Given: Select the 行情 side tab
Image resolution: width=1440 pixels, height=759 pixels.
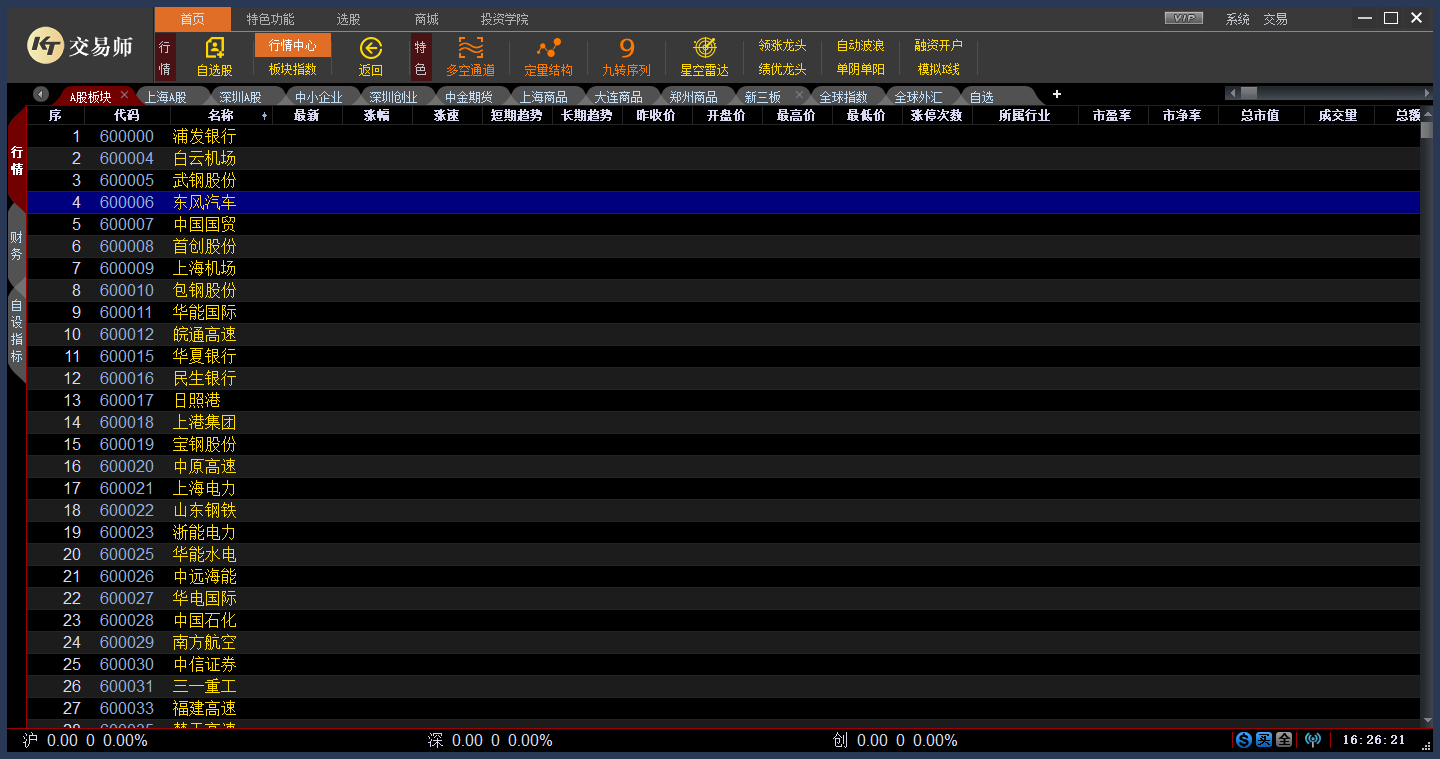Looking at the screenshot, I should coord(16,161).
